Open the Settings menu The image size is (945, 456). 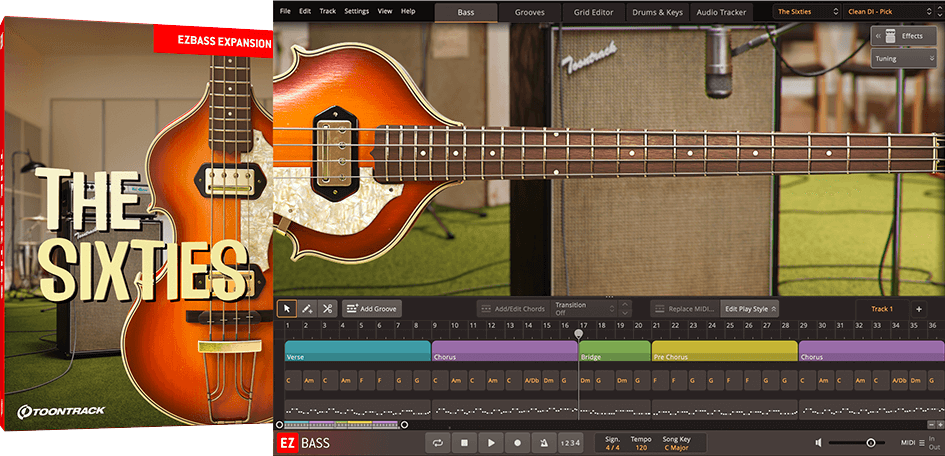(x=356, y=11)
